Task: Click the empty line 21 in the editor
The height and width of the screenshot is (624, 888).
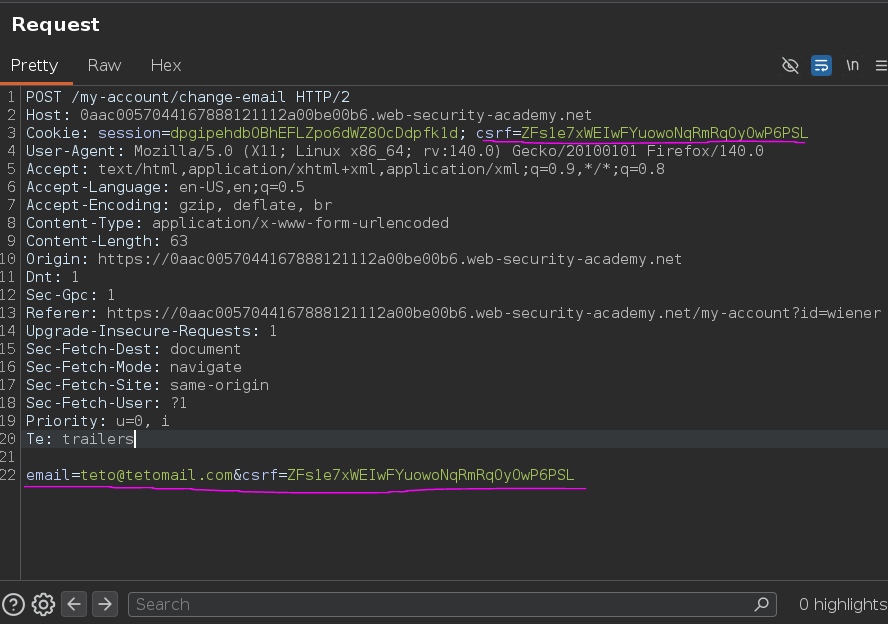Action: tap(453, 457)
